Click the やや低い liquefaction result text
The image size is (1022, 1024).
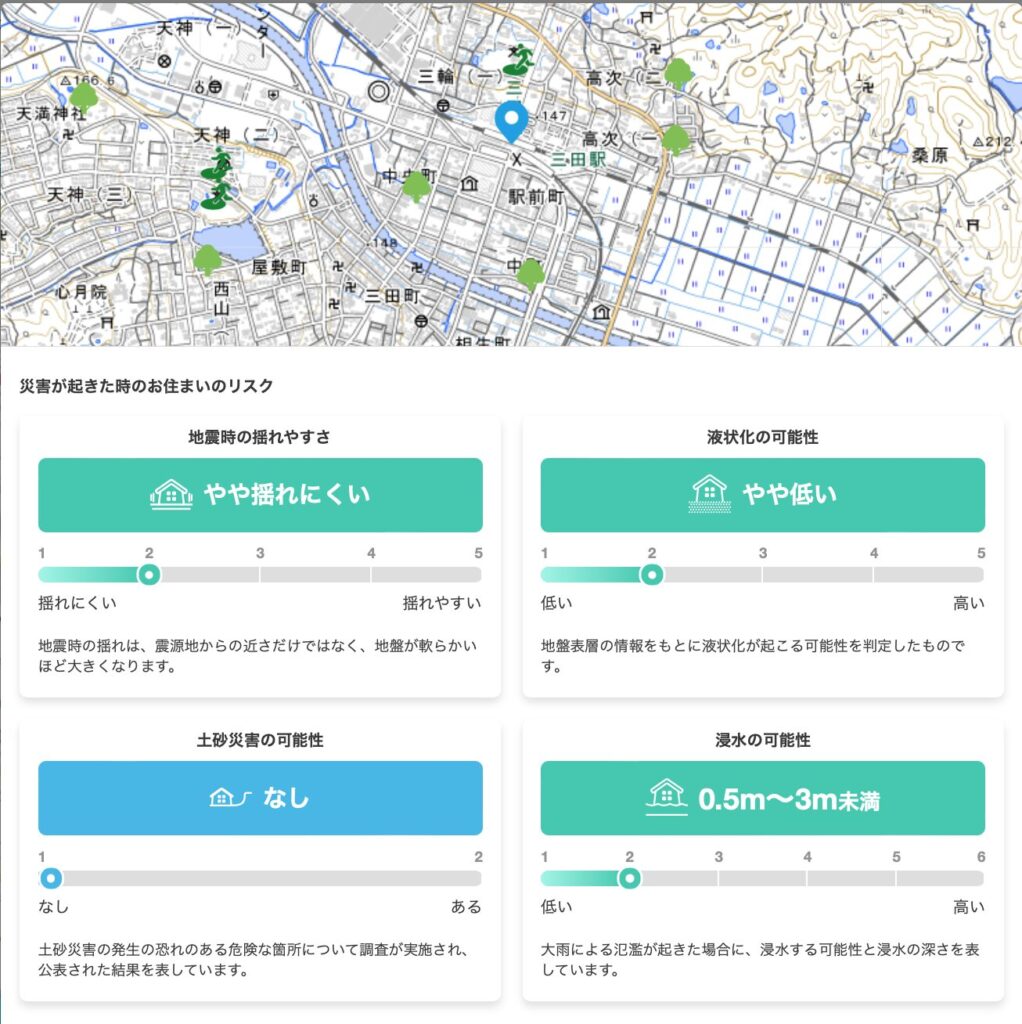tap(789, 494)
